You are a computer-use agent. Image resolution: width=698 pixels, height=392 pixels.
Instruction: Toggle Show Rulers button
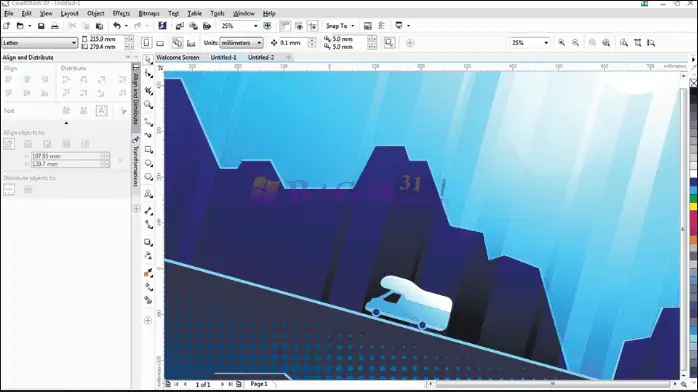285,26
